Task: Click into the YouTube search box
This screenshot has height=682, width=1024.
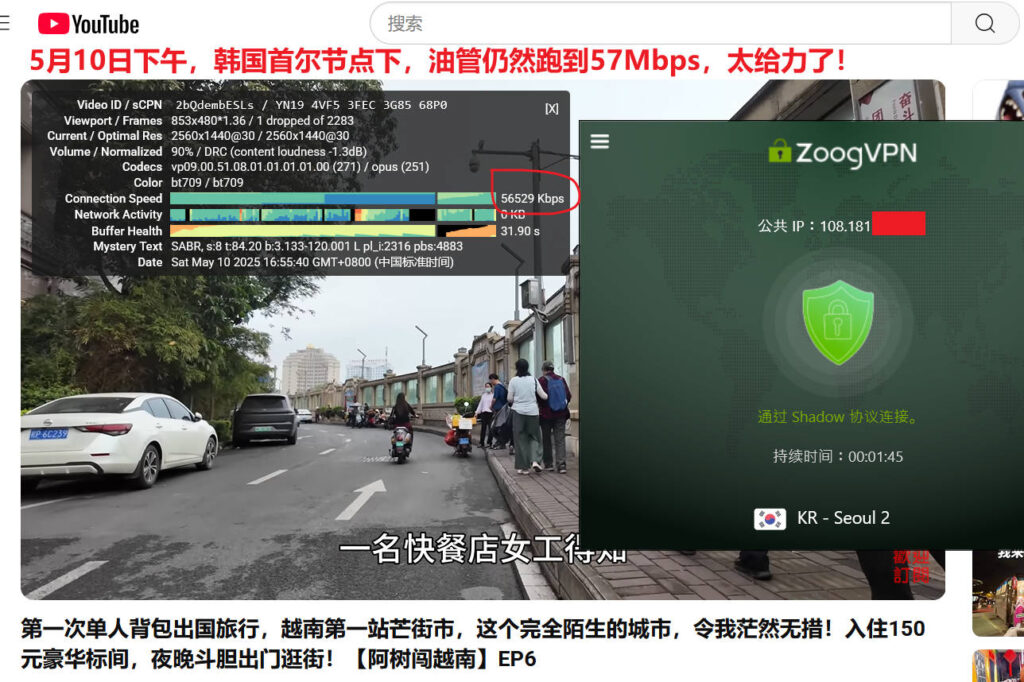Action: (x=660, y=23)
